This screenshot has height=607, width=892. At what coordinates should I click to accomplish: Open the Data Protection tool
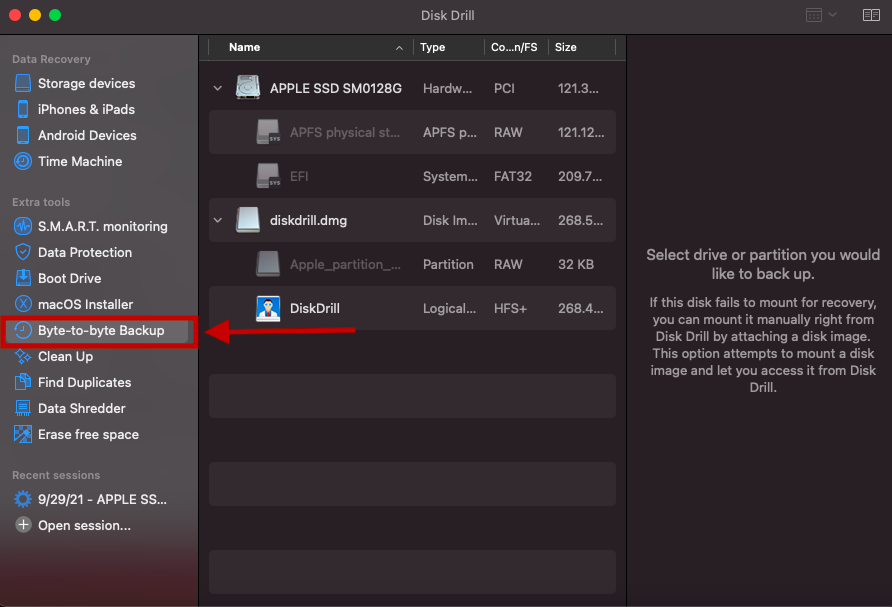pyautogui.click(x=85, y=252)
